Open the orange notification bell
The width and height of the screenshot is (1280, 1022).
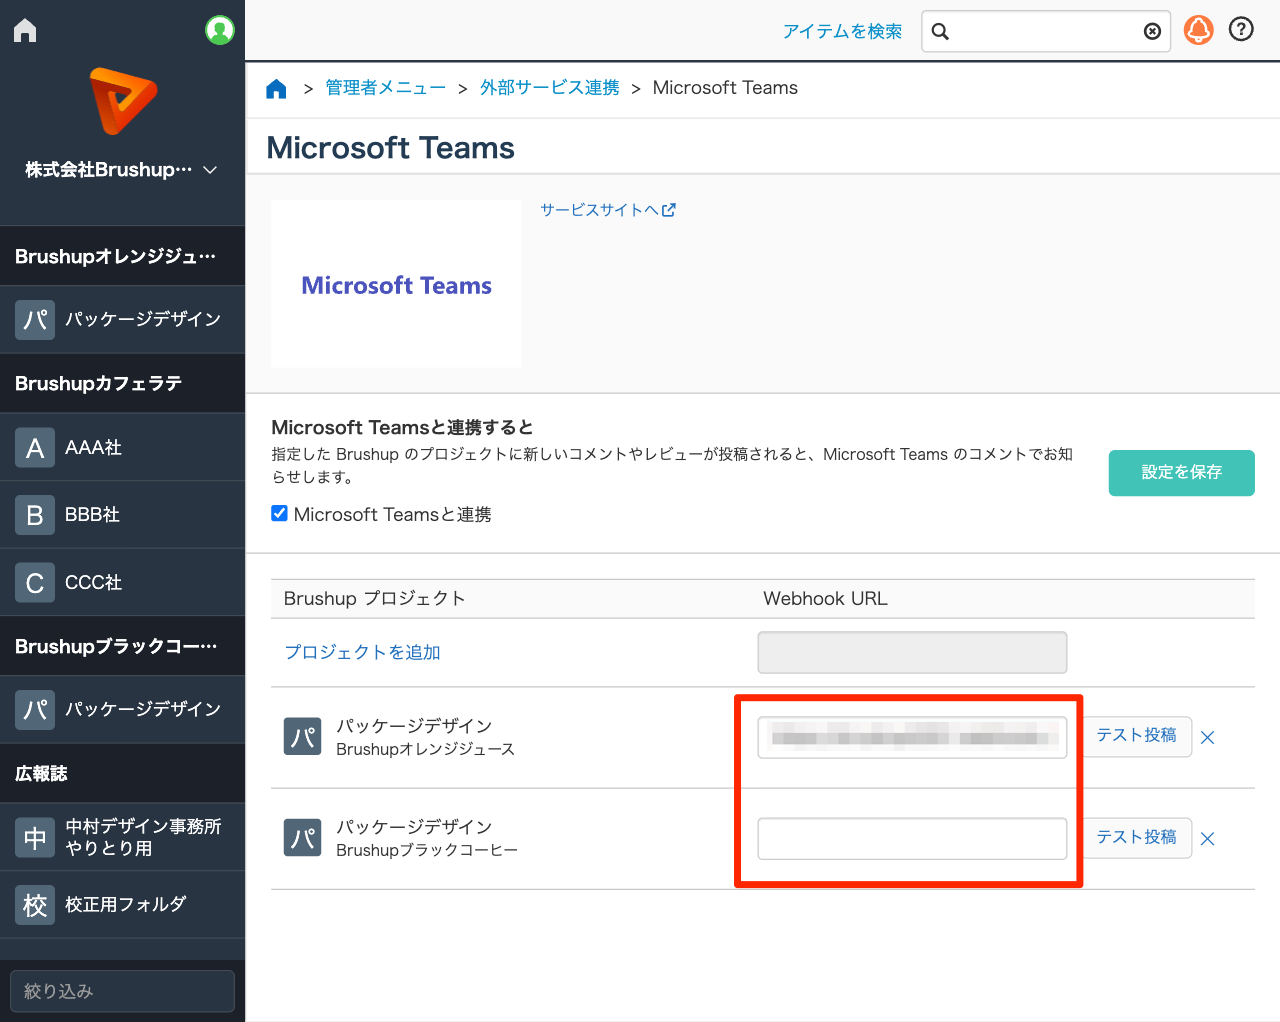tap(1198, 30)
